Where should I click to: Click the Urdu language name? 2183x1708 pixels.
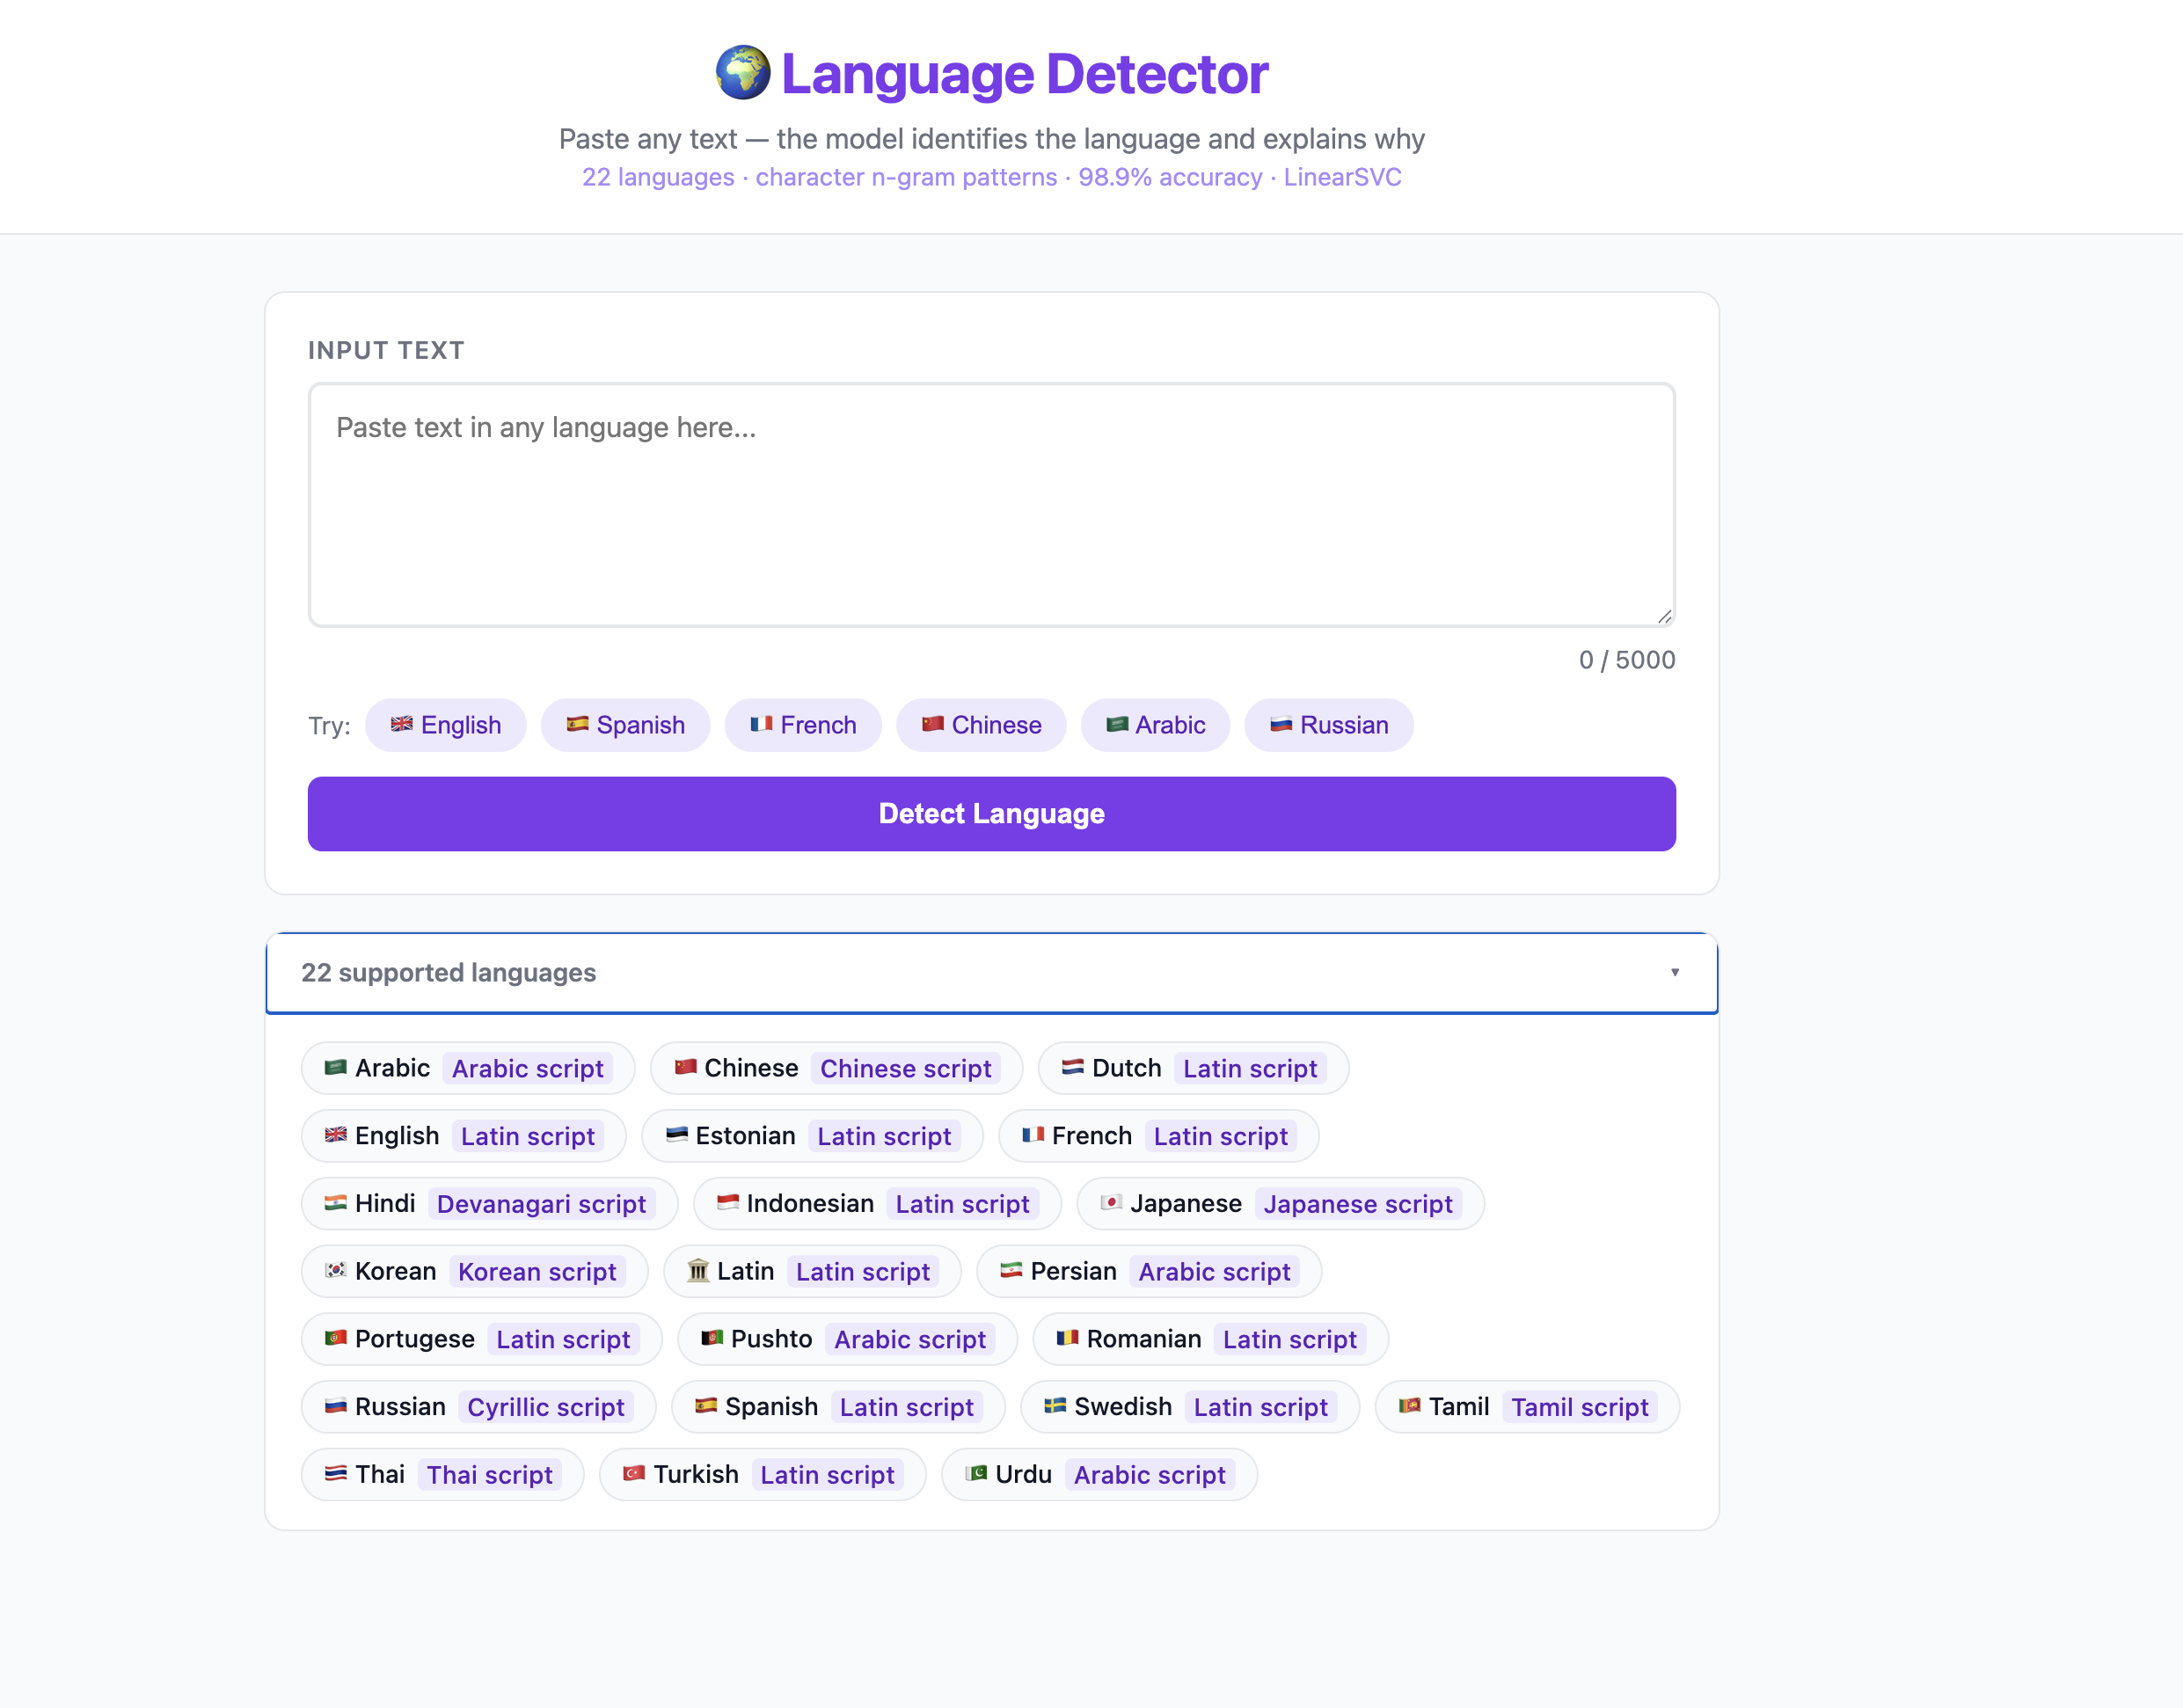[x=1023, y=1473]
